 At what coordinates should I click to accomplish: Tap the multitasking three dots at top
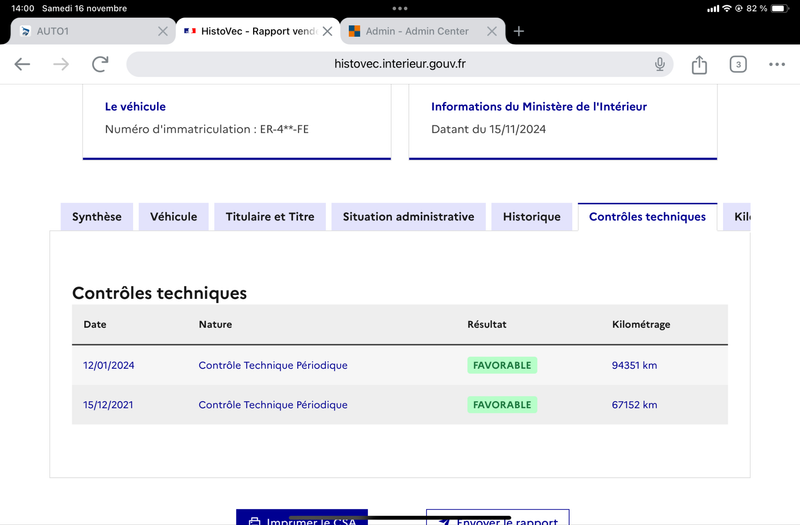coord(400,8)
